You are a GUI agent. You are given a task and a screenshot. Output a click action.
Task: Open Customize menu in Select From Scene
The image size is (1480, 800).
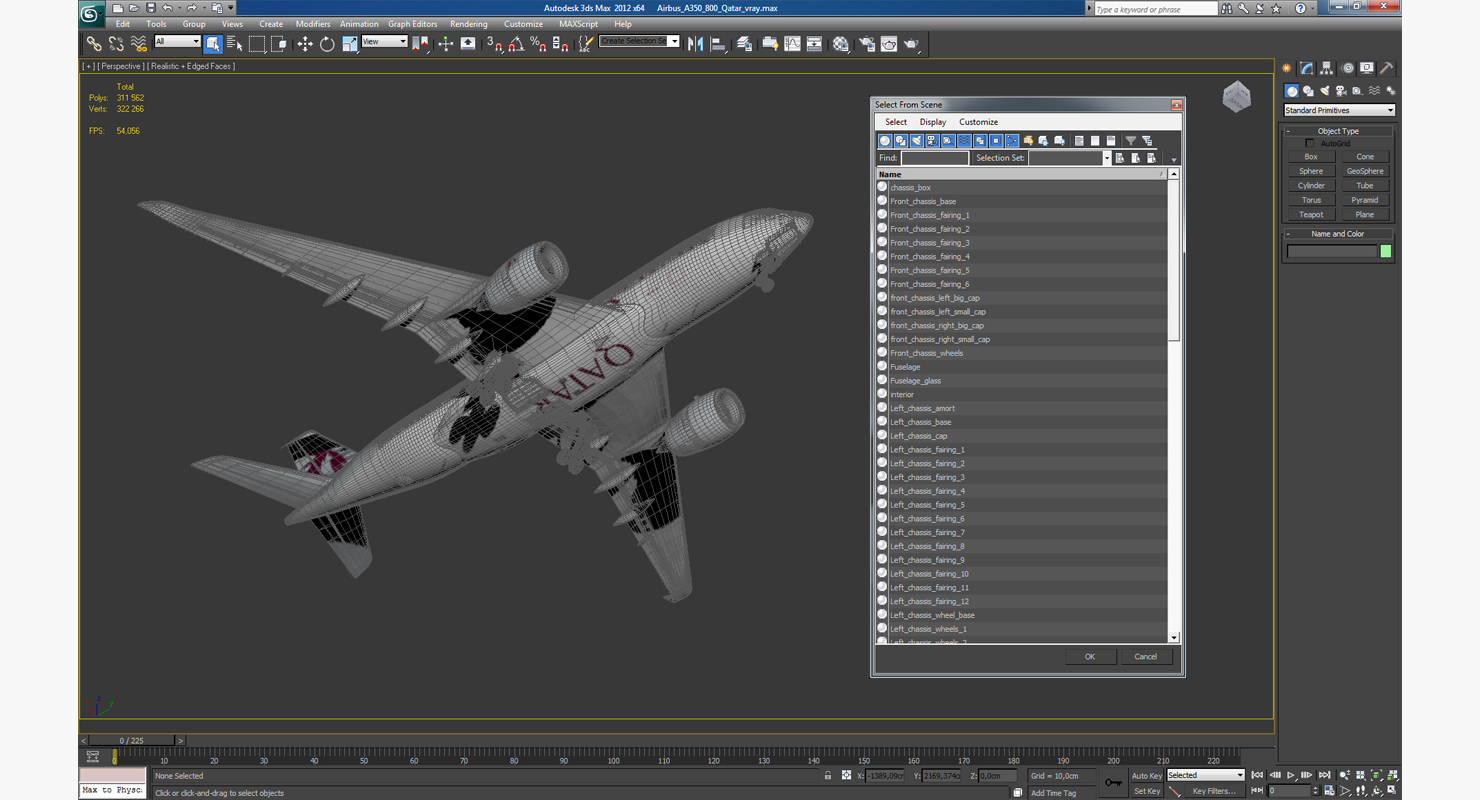click(x=978, y=122)
